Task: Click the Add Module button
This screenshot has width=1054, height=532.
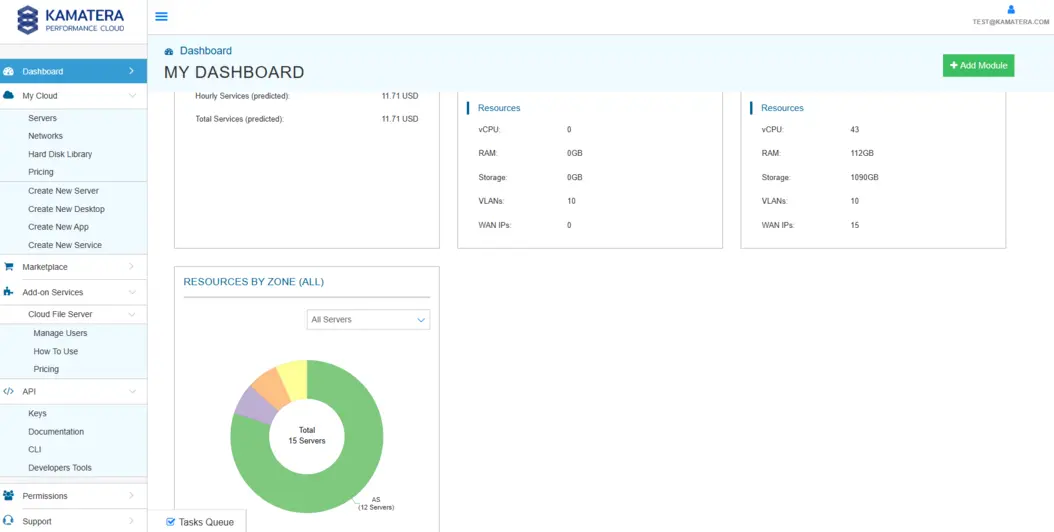Action: (x=978, y=66)
